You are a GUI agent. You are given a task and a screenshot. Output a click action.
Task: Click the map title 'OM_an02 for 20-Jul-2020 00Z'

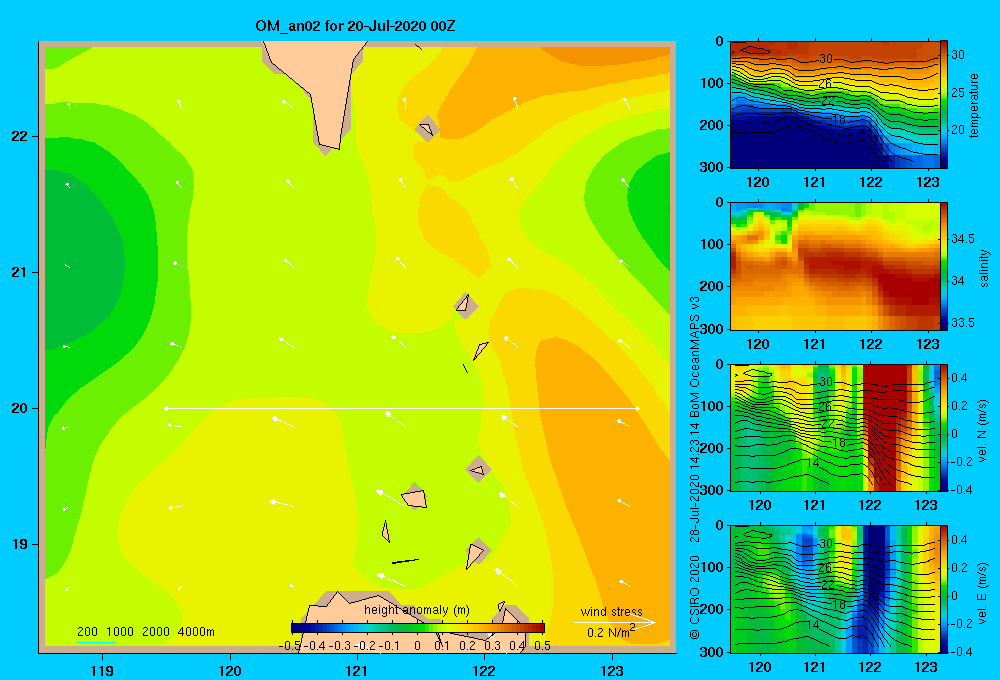(355, 26)
